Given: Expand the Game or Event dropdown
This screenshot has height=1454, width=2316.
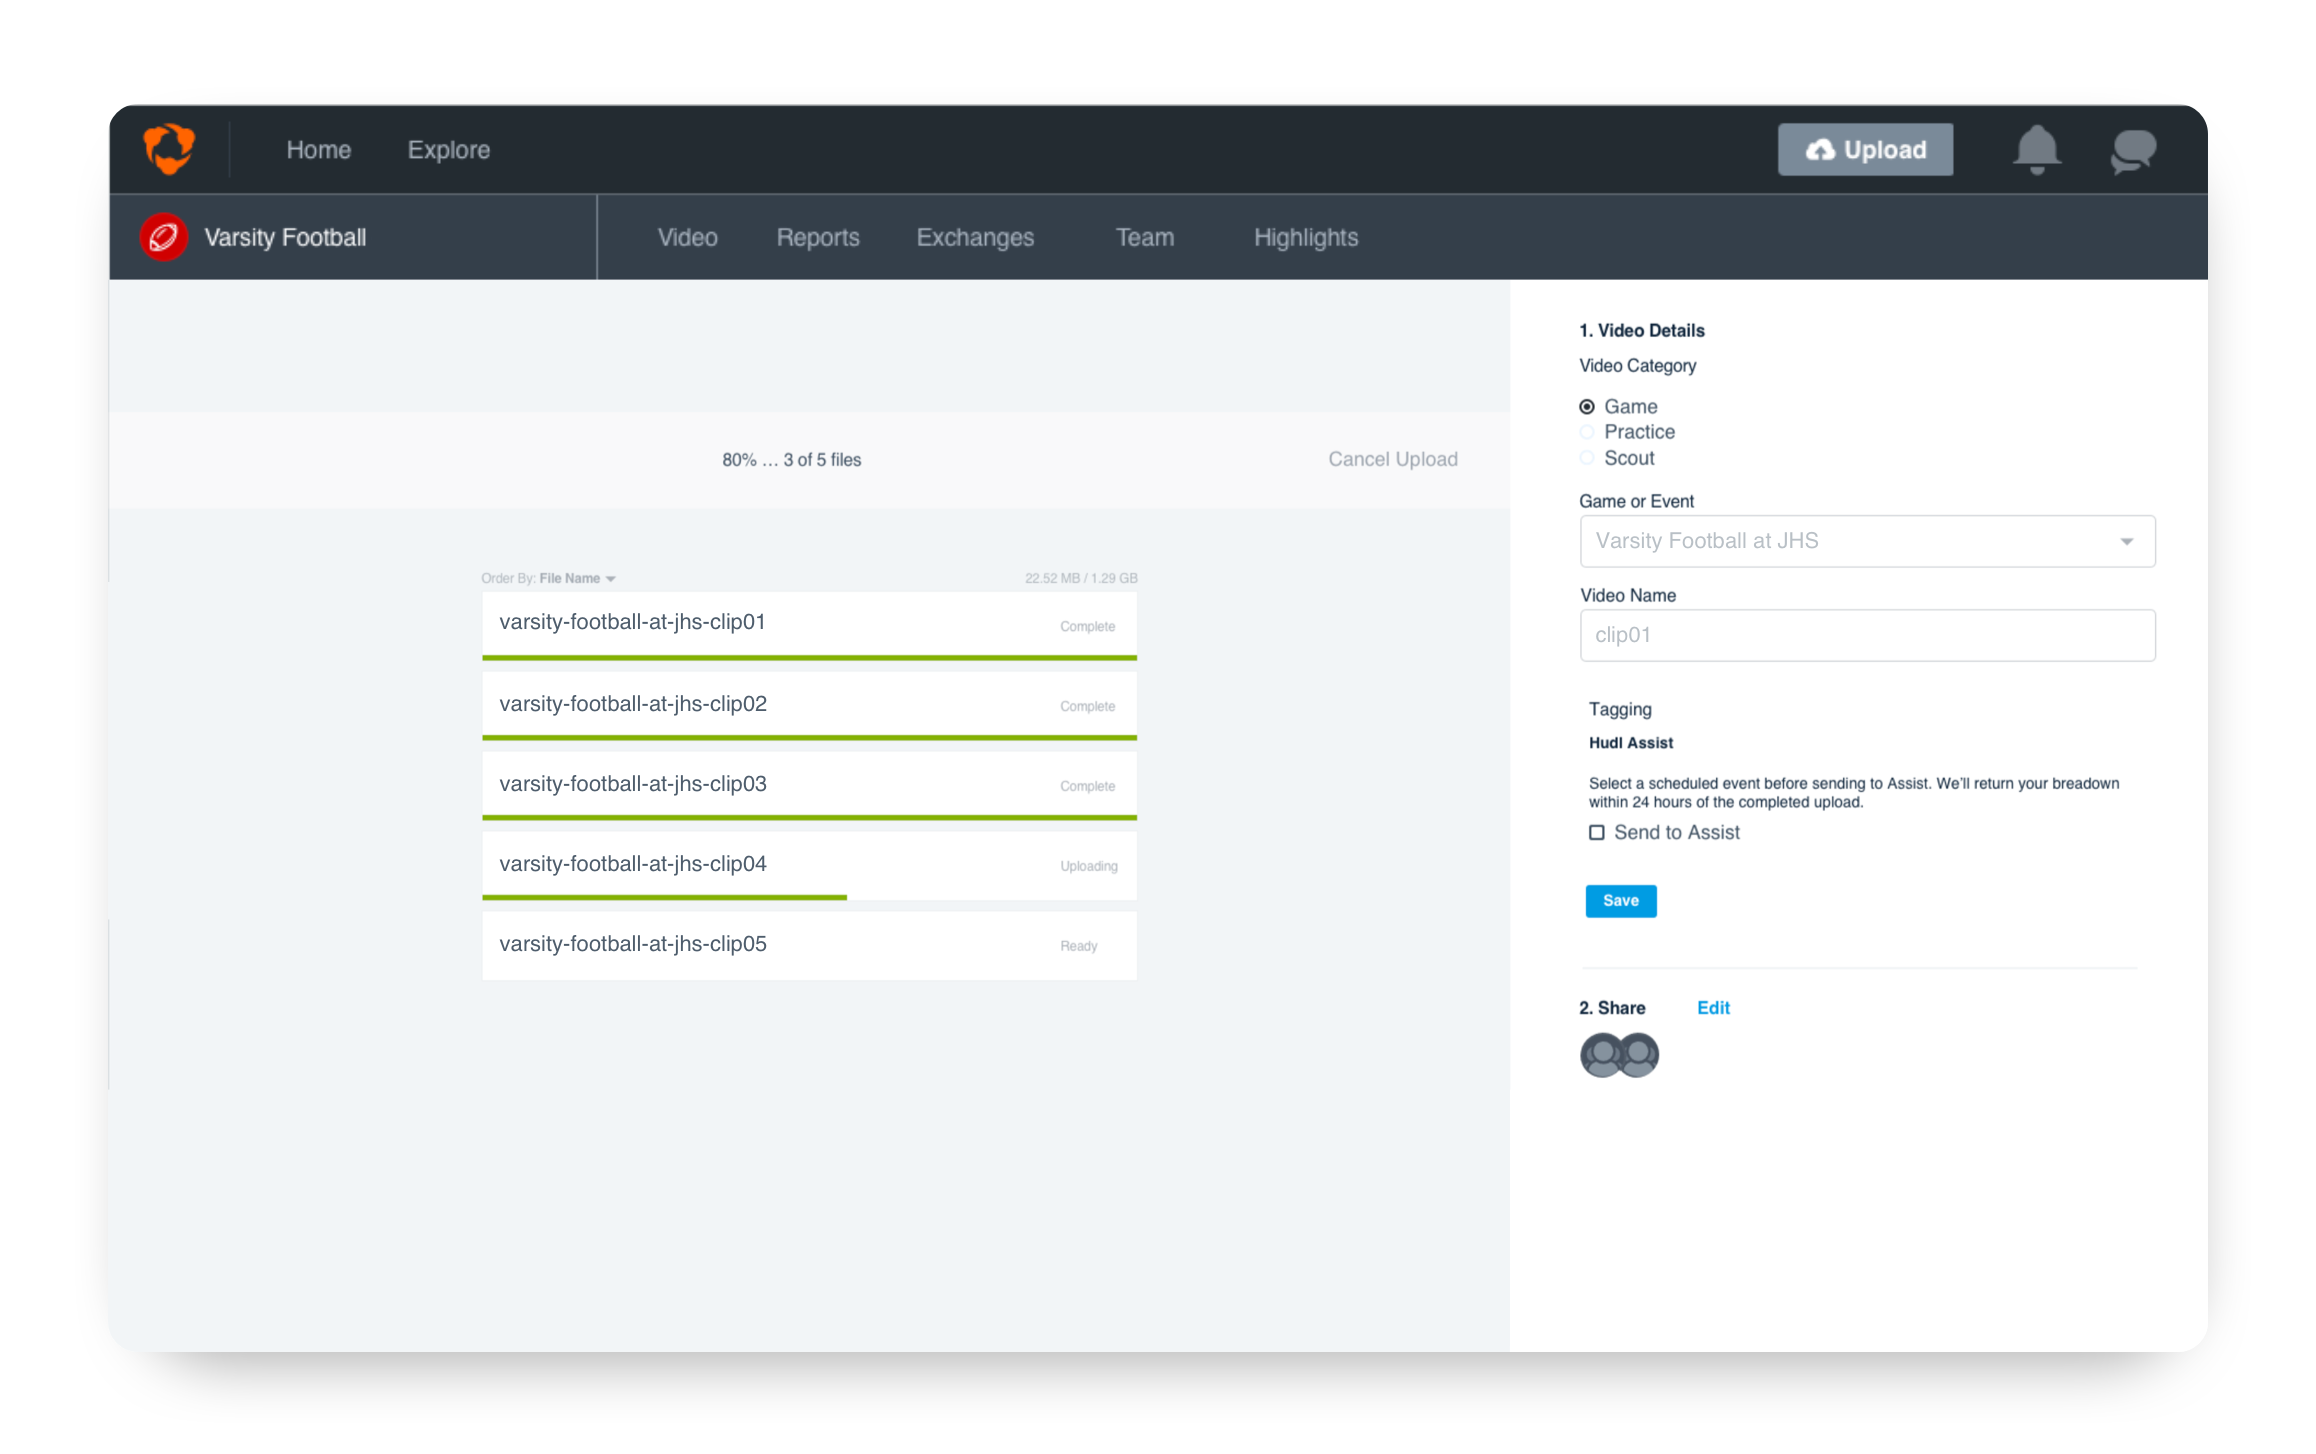Looking at the screenshot, I should [1866, 541].
